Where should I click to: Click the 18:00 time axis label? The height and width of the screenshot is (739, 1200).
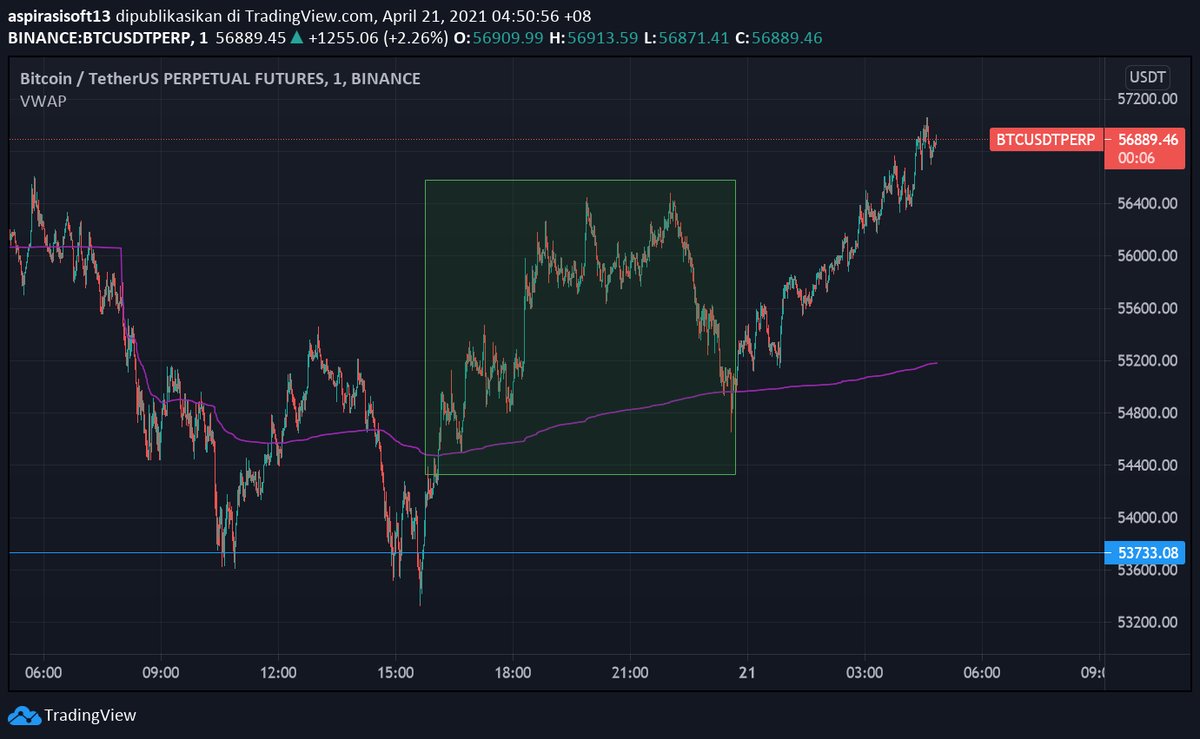pos(512,672)
